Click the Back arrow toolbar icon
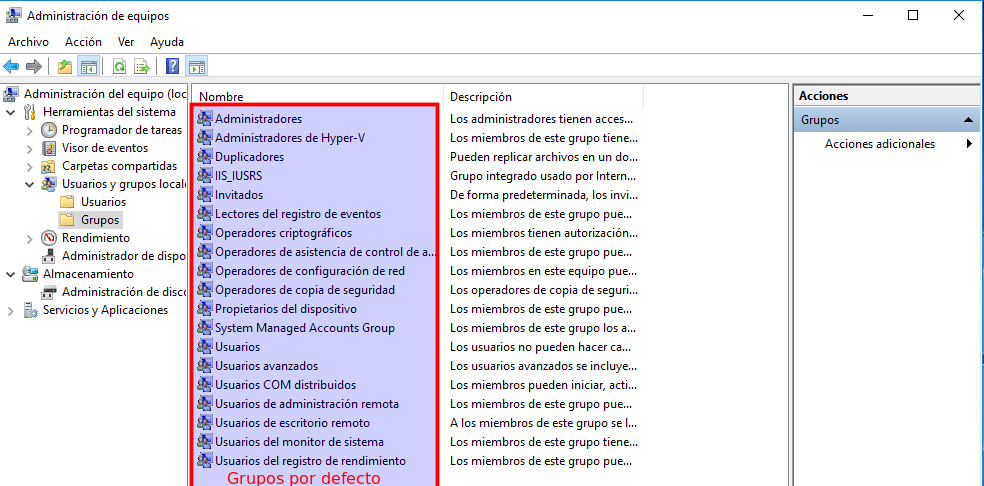This screenshot has height=486, width=984. [11, 66]
